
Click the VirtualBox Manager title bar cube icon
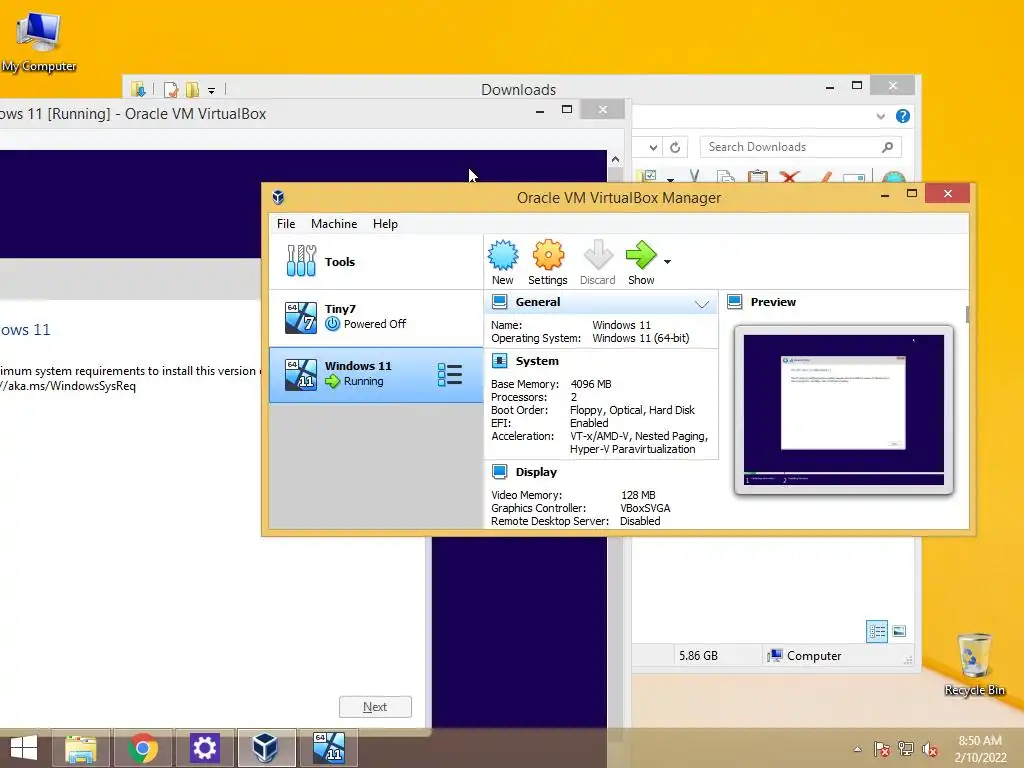click(278, 197)
